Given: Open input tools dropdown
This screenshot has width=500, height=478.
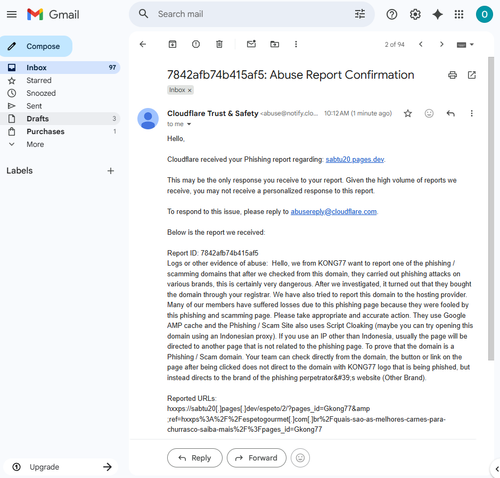Looking at the screenshot, I should (x=465, y=44).
